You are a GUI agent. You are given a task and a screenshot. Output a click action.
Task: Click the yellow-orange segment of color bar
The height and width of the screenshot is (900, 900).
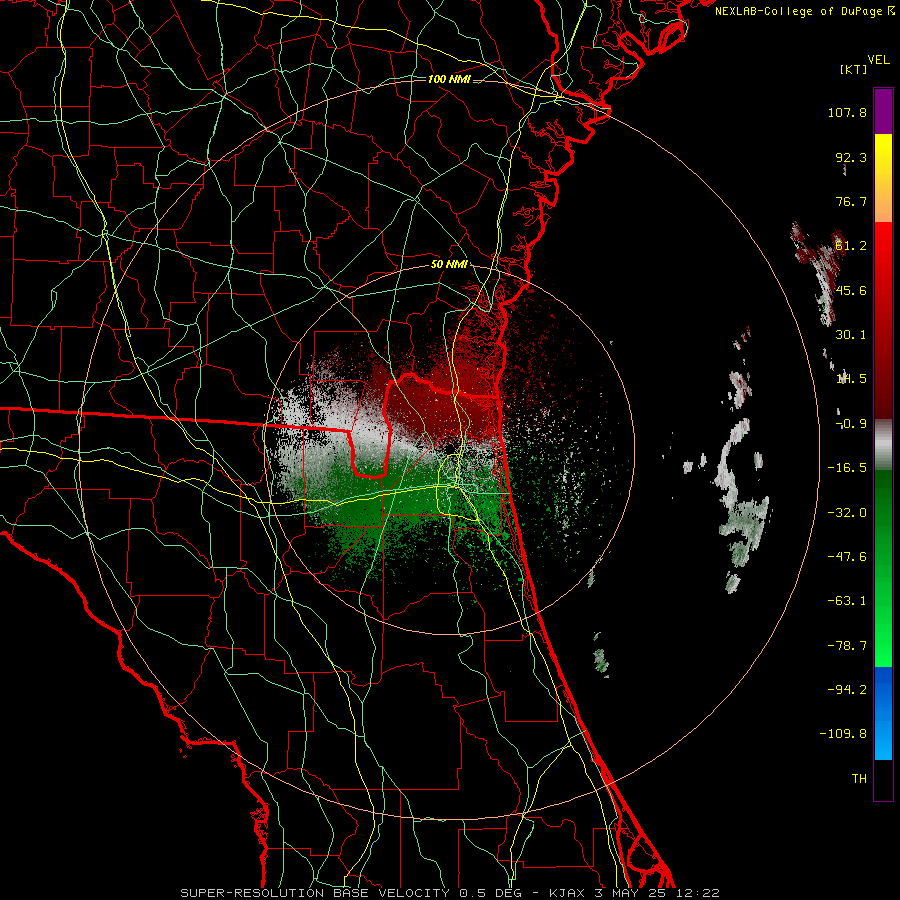[x=883, y=178]
